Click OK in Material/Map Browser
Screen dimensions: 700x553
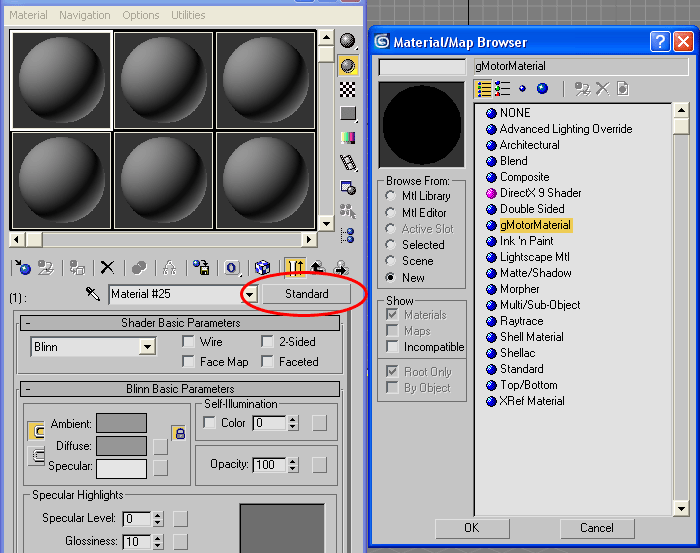tap(471, 527)
